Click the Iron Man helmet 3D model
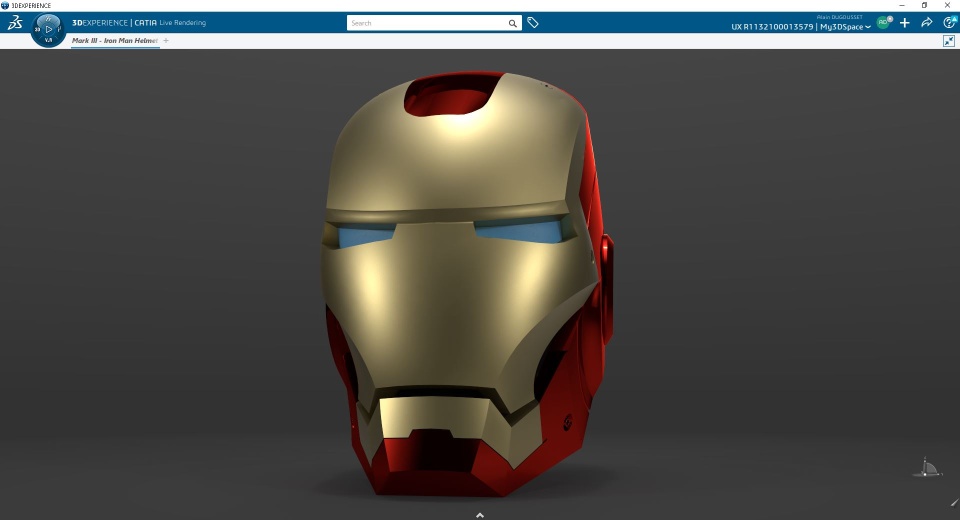Screen dimensions: 960x520 [x=467, y=283]
